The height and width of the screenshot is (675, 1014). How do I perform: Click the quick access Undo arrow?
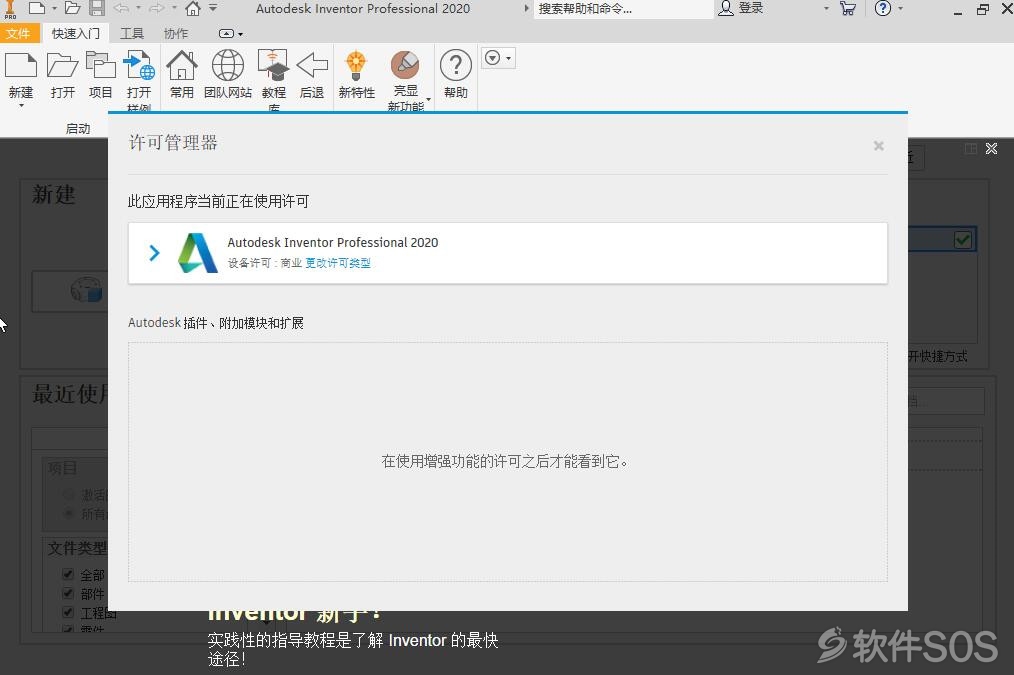(121, 8)
